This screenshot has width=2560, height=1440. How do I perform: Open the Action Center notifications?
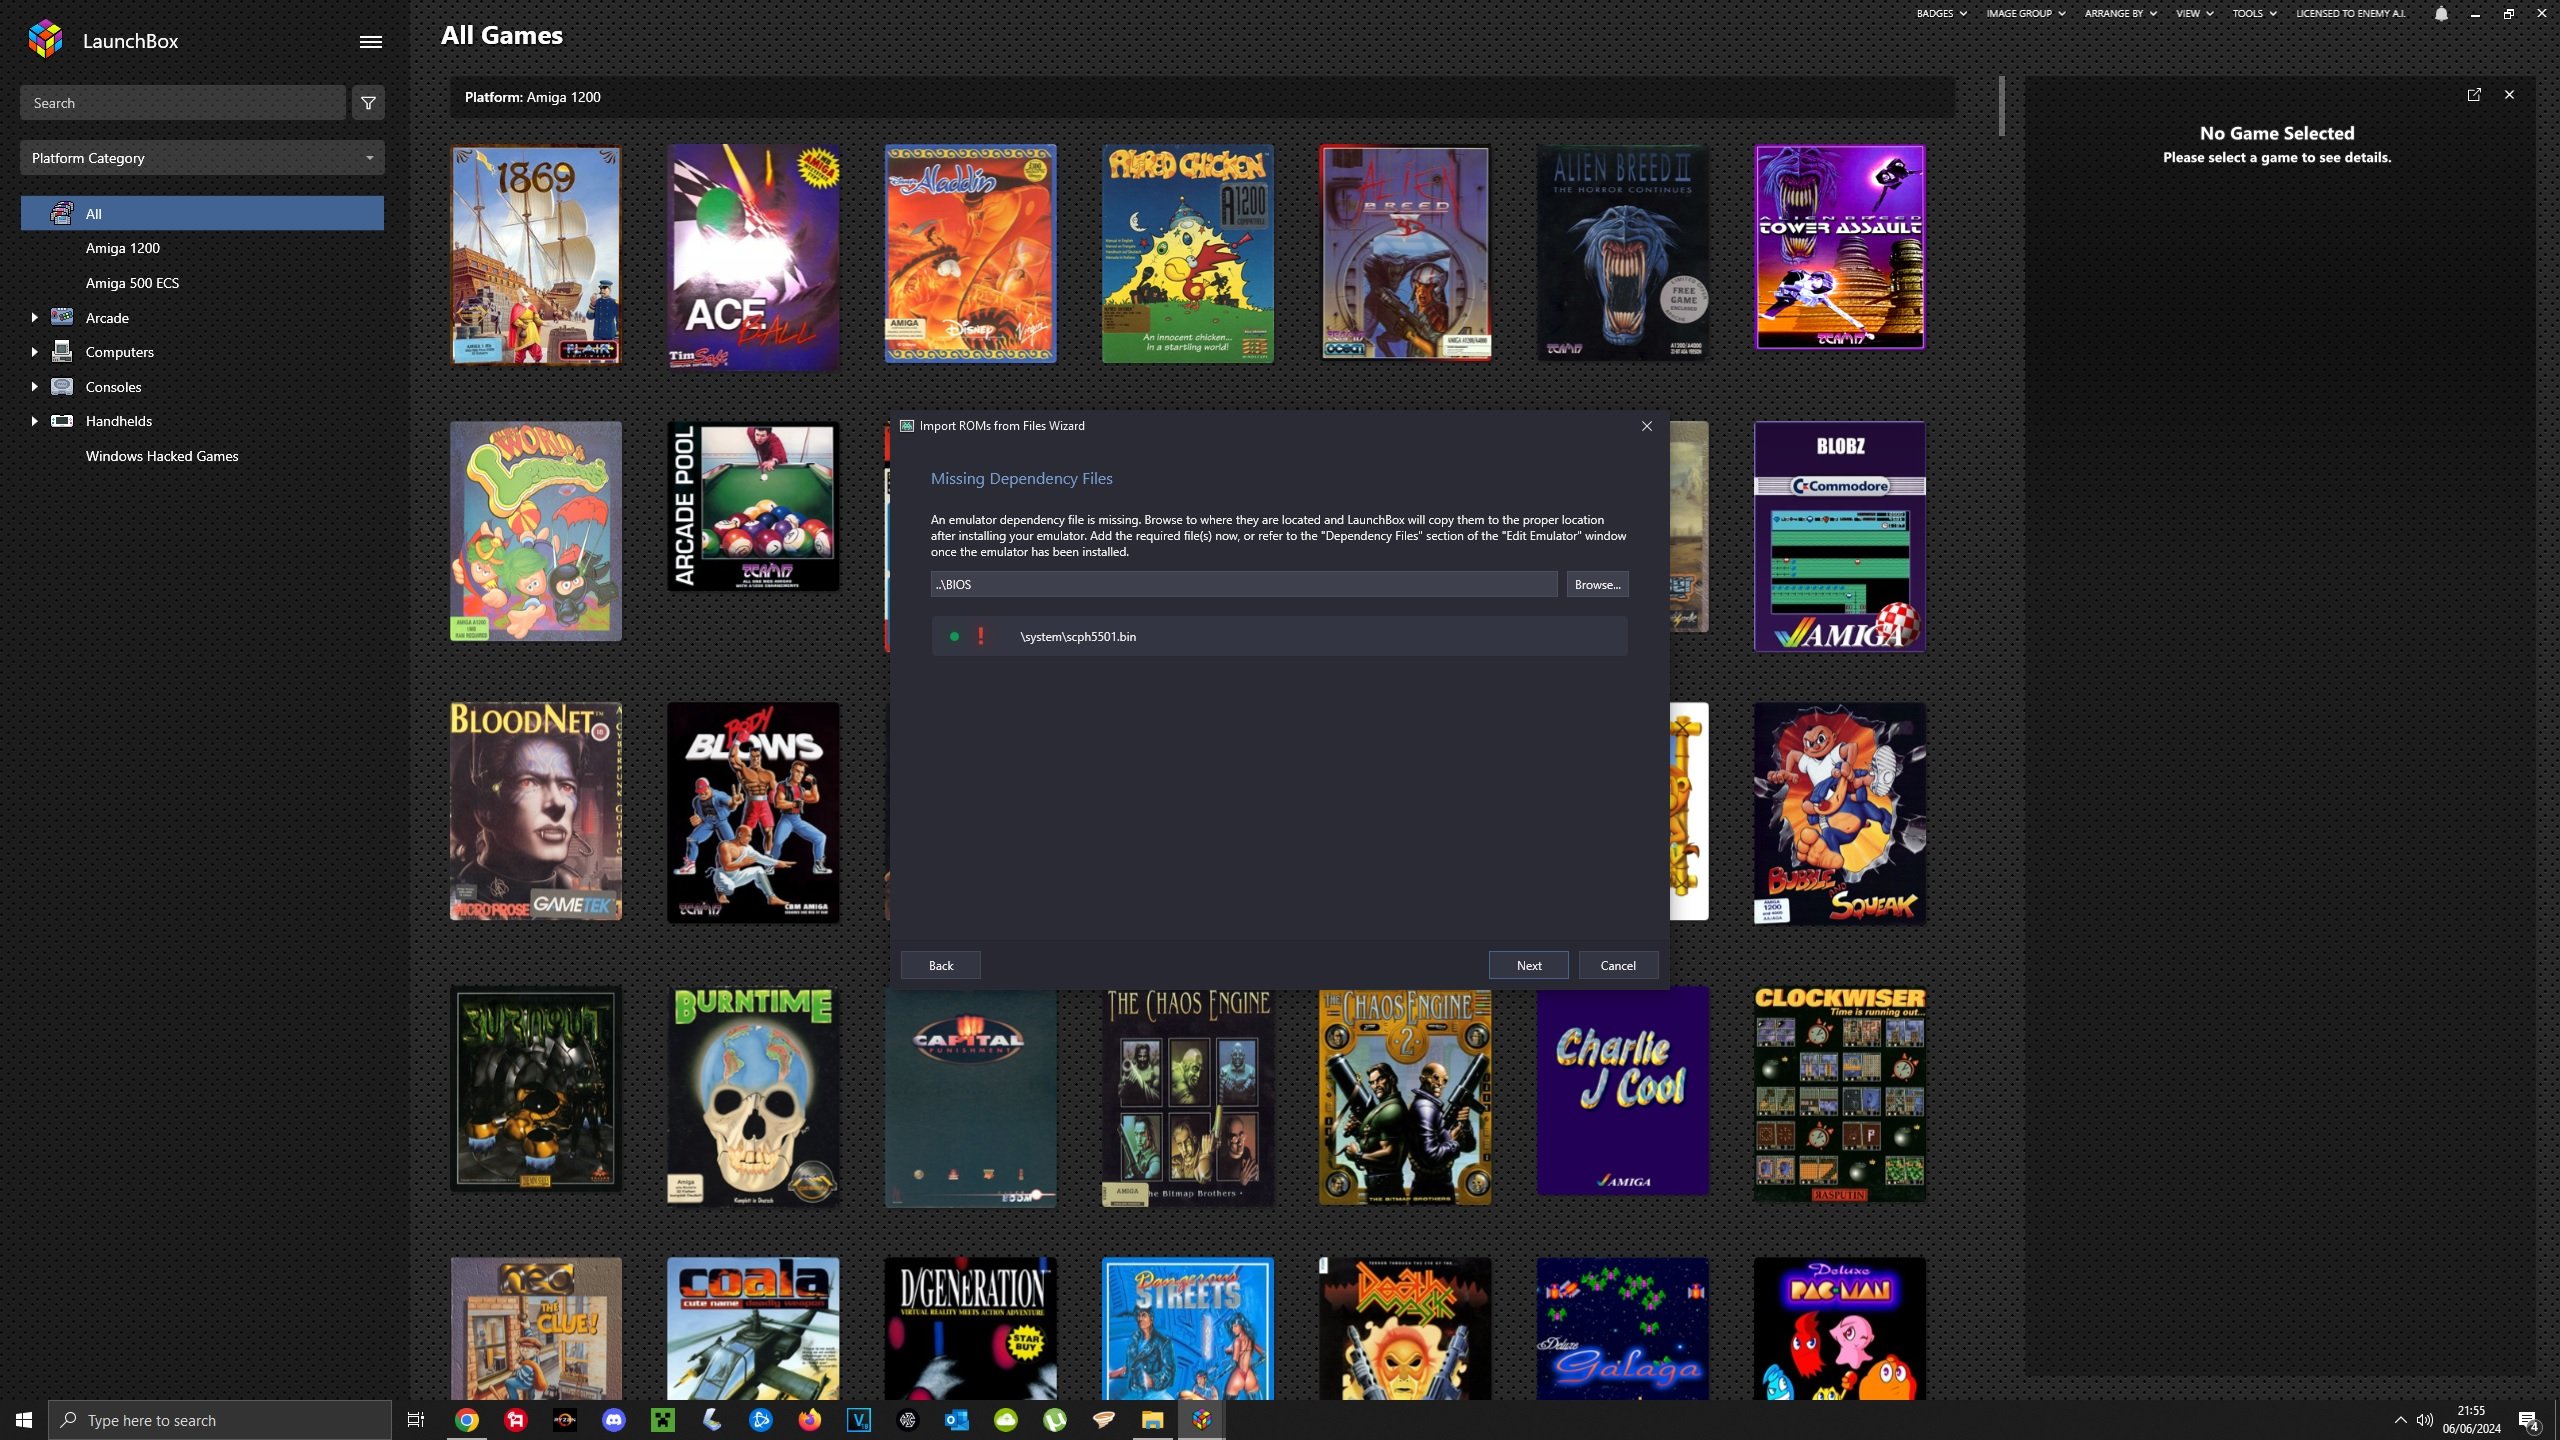2529,1420
